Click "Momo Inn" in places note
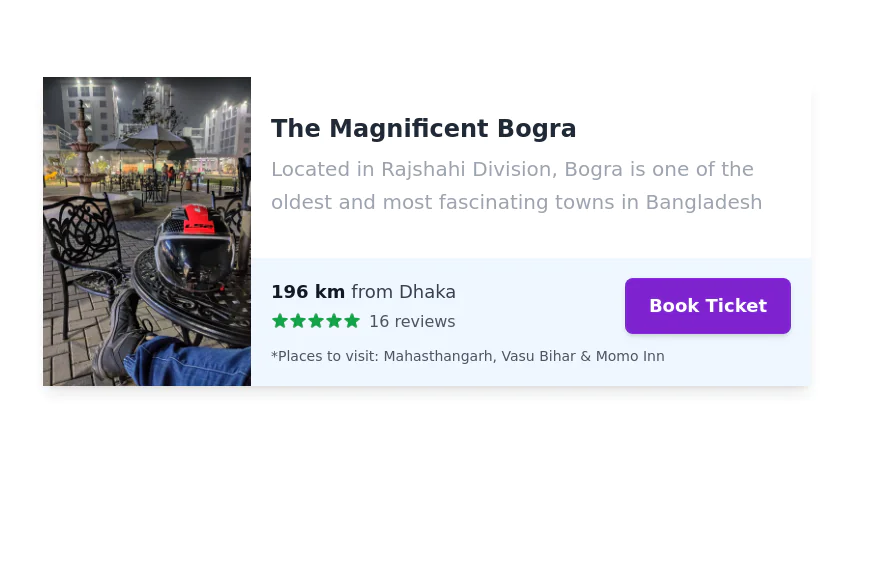 (x=630, y=356)
